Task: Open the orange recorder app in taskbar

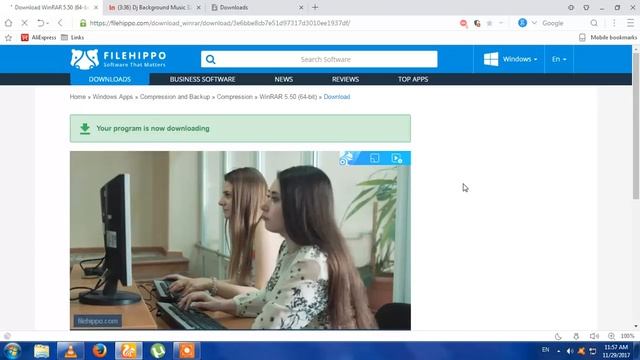Action: (x=187, y=351)
